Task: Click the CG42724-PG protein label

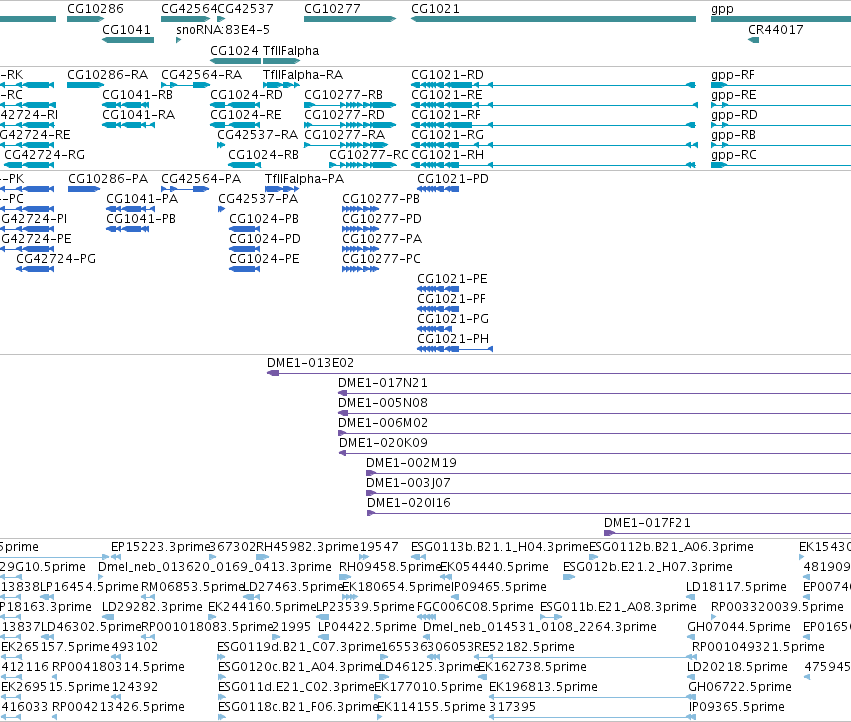Action: (x=56, y=259)
